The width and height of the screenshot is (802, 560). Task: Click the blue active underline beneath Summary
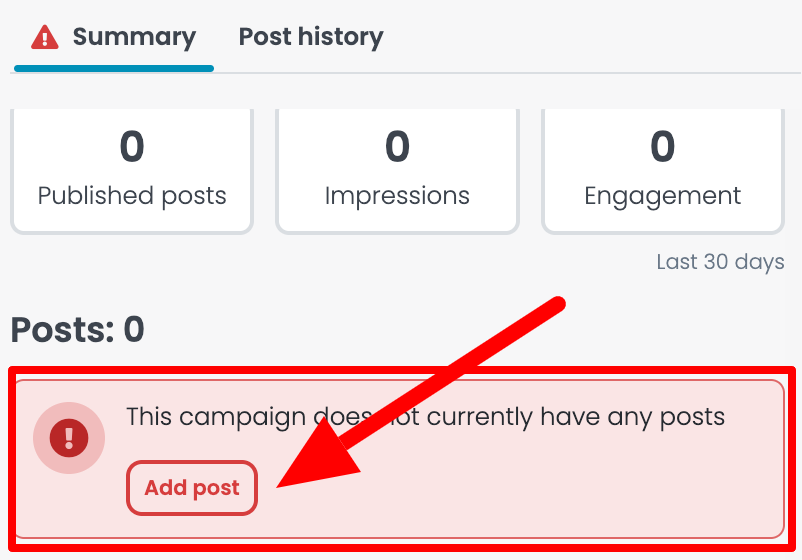pos(114,69)
